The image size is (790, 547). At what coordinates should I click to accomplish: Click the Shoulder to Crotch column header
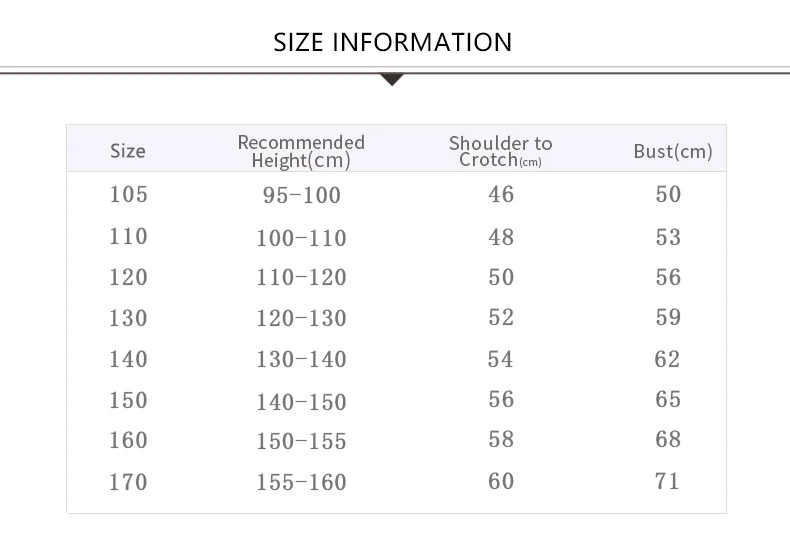pos(500,151)
